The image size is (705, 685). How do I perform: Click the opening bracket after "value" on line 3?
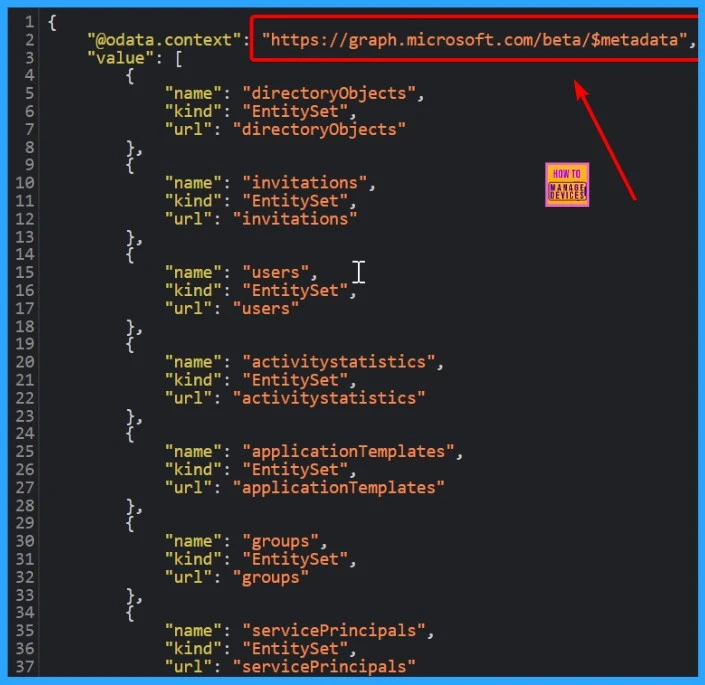[178, 58]
